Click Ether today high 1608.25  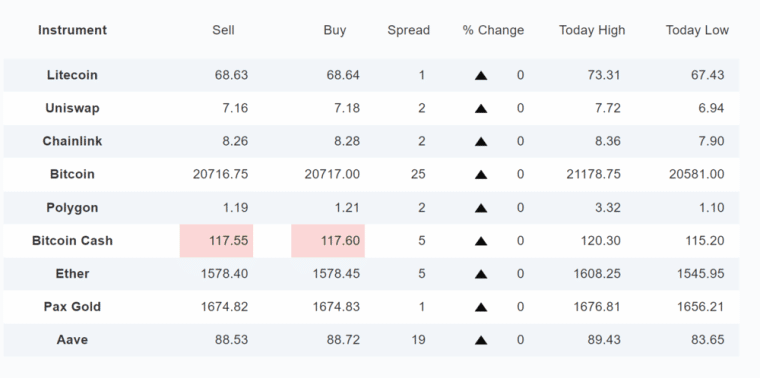[x=597, y=273]
